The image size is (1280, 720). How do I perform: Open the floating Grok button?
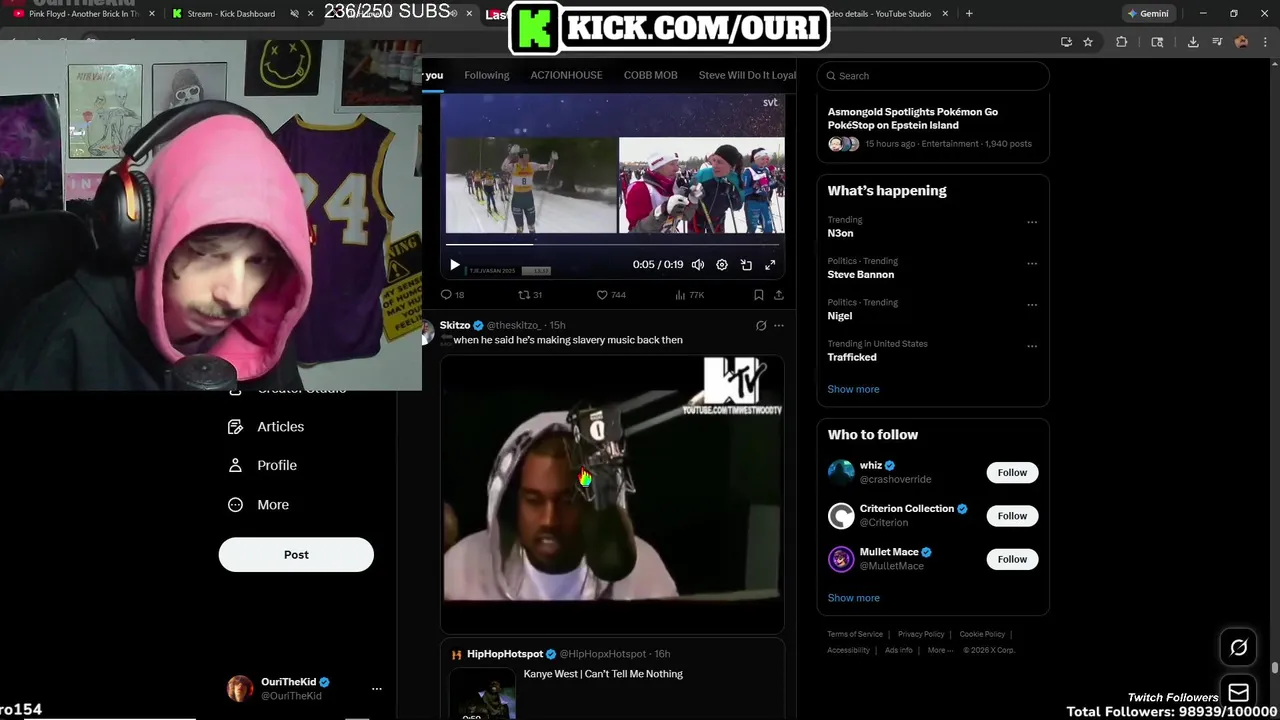(x=1238, y=648)
